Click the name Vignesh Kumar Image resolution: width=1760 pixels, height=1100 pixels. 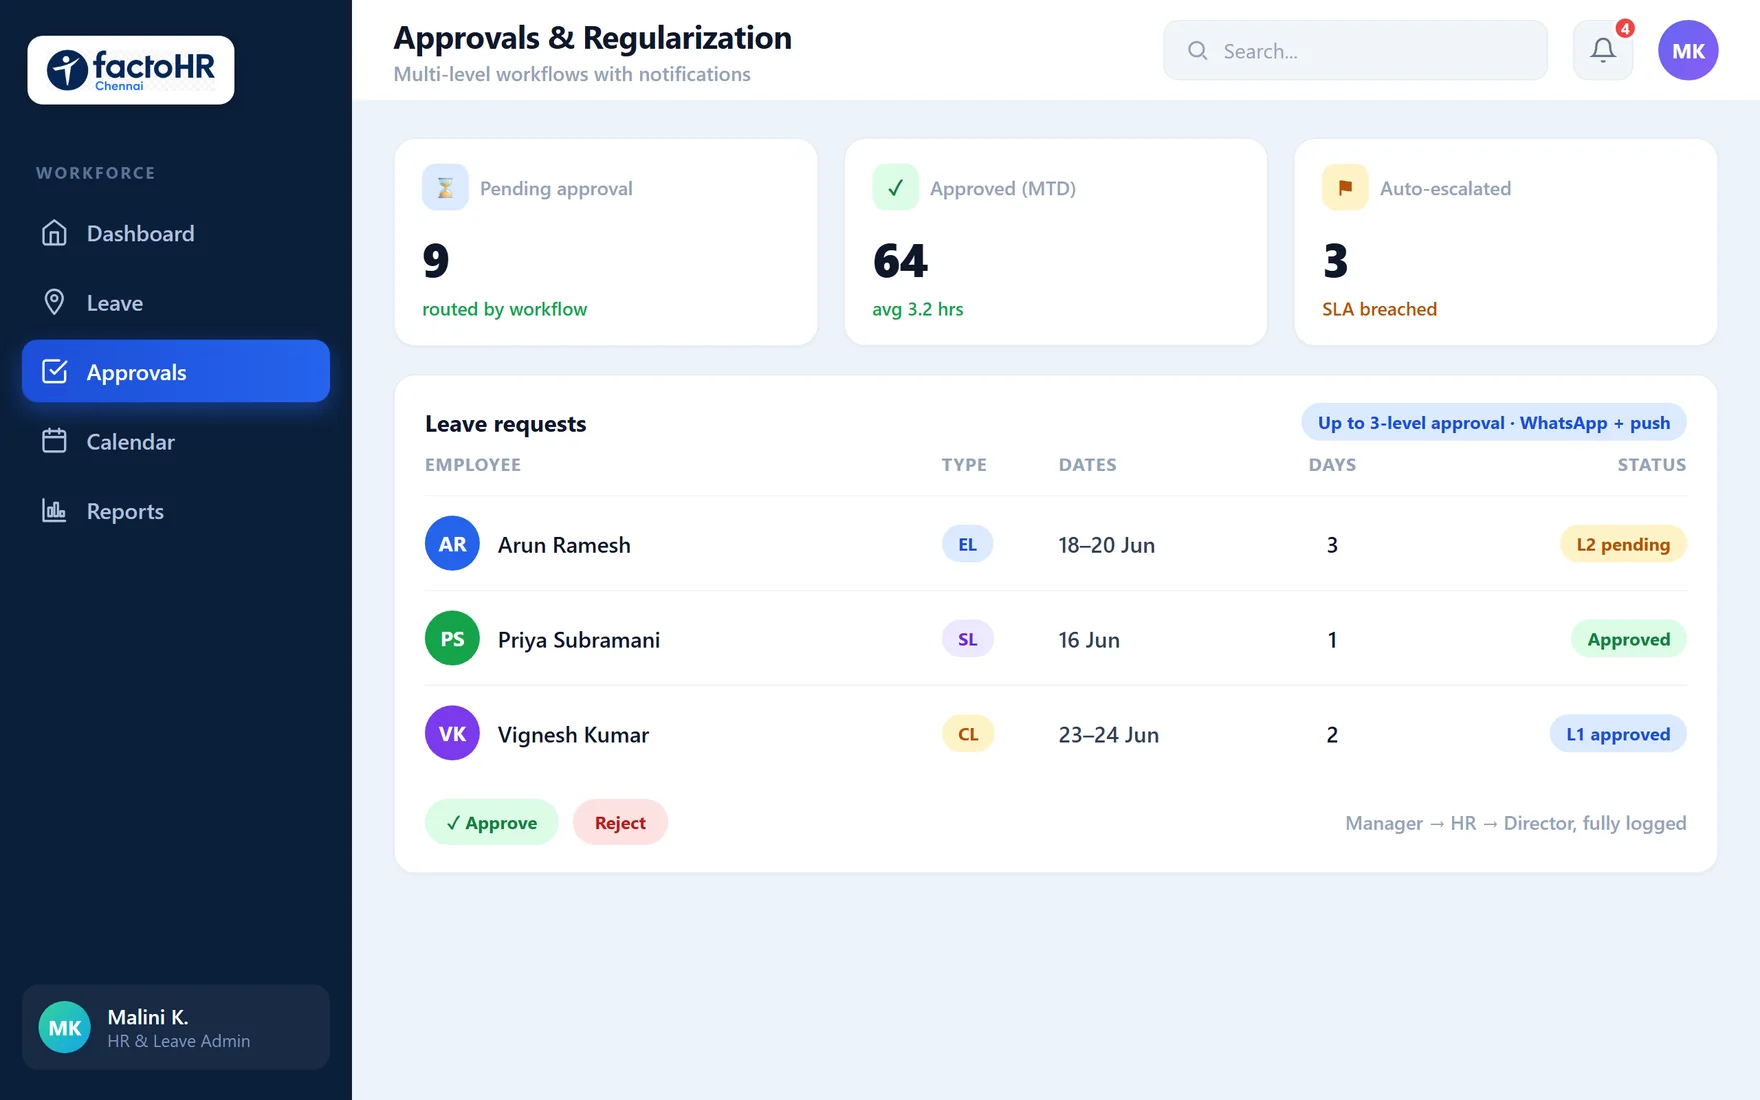tap(573, 735)
